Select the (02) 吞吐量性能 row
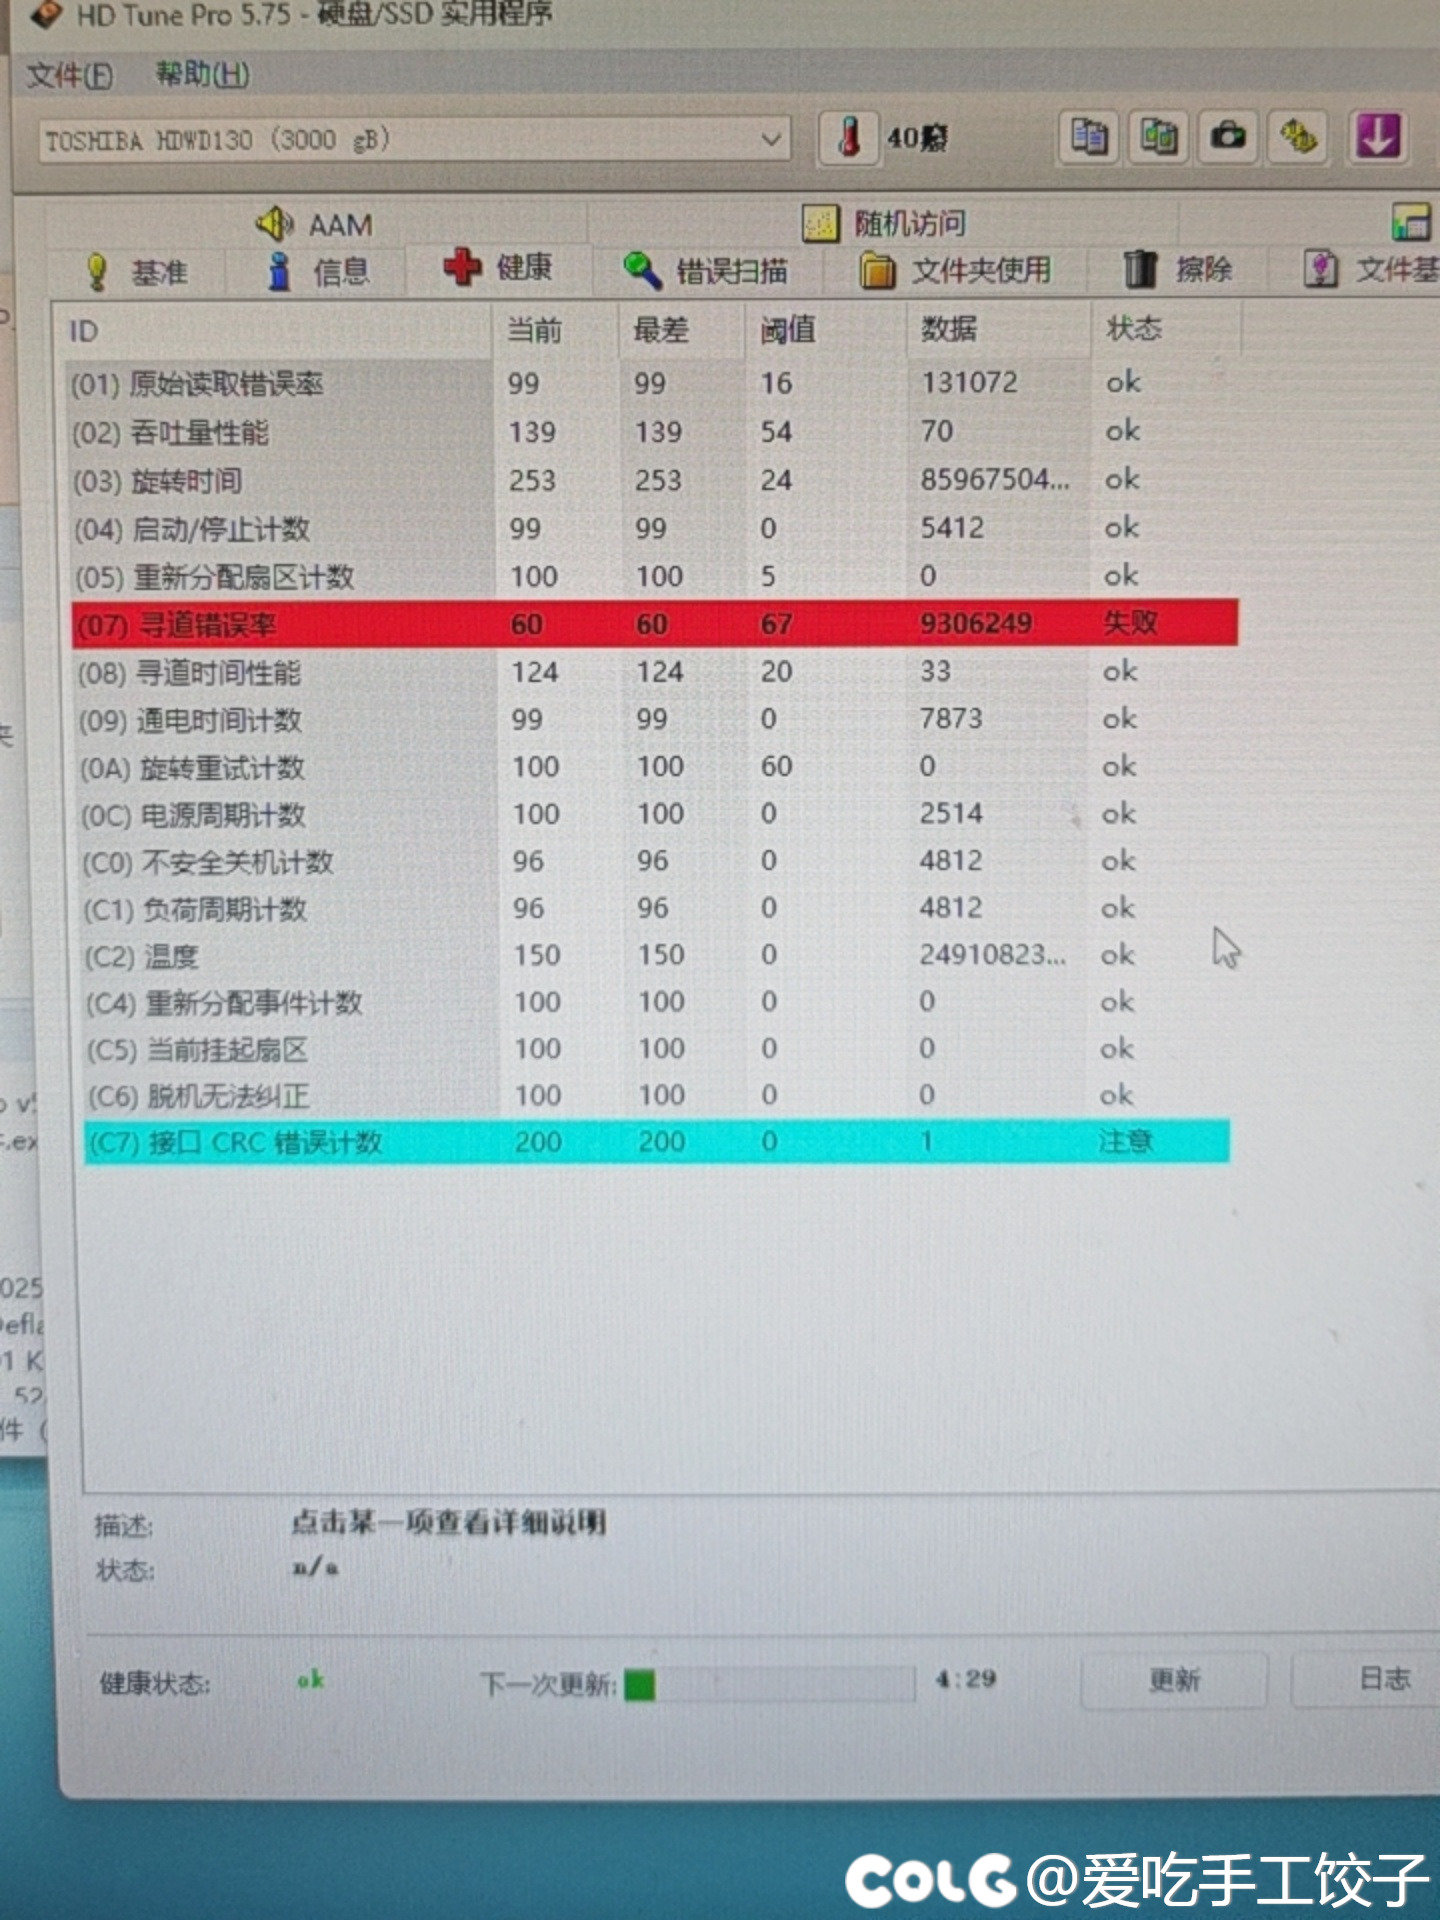The image size is (1440, 1920). (x=654, y=432)
